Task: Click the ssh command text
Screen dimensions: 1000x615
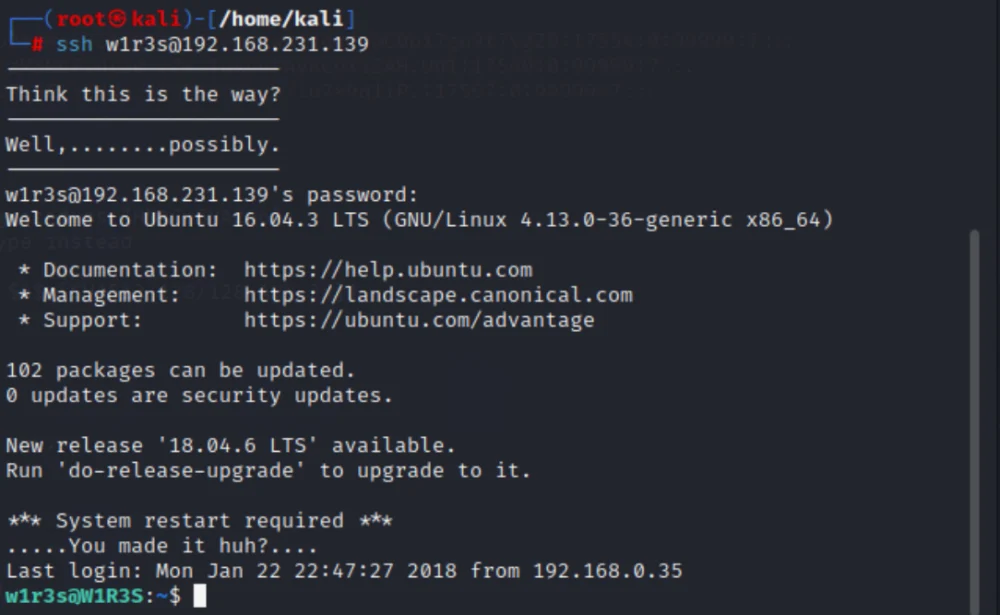Action: (x=74, y=44)
